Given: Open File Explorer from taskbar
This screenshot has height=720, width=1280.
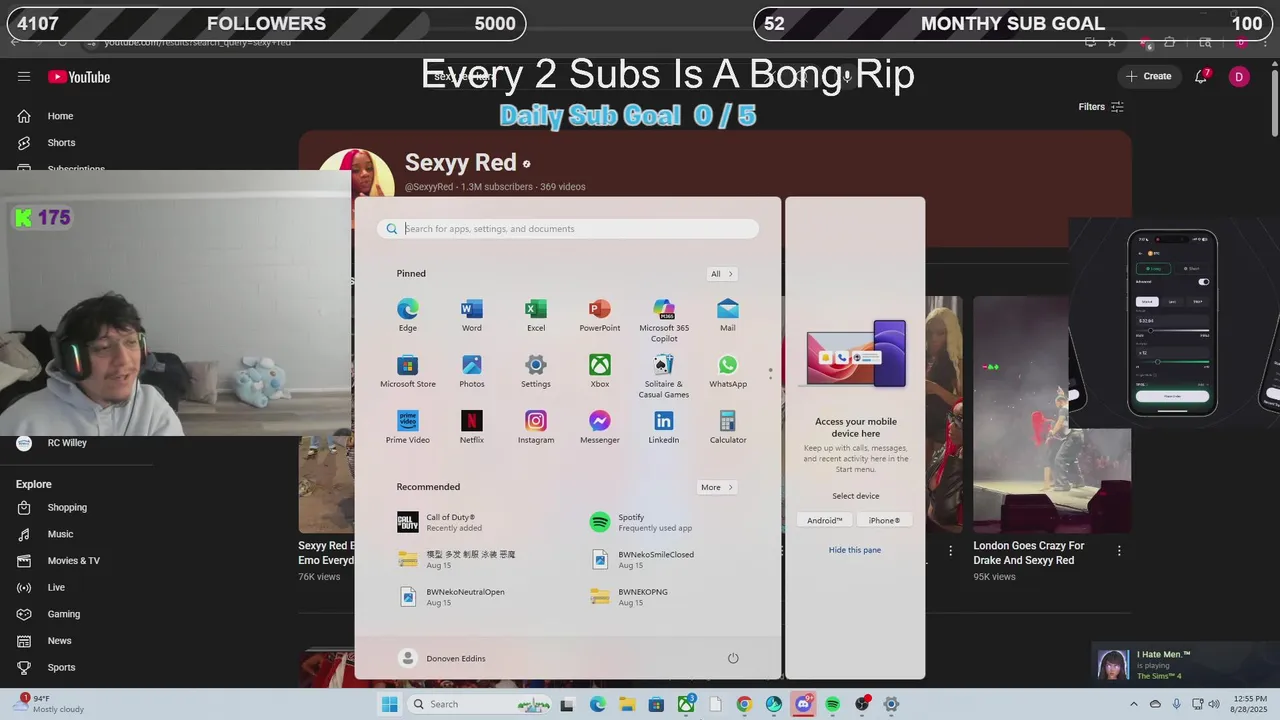Looking at the screenshot, I should (x=627, y=704).
